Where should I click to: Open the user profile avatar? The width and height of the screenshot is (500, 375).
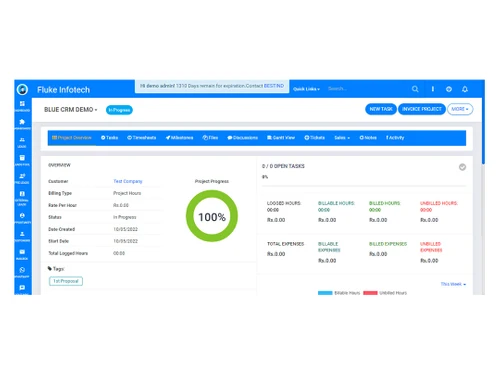(x=22, y=89)
